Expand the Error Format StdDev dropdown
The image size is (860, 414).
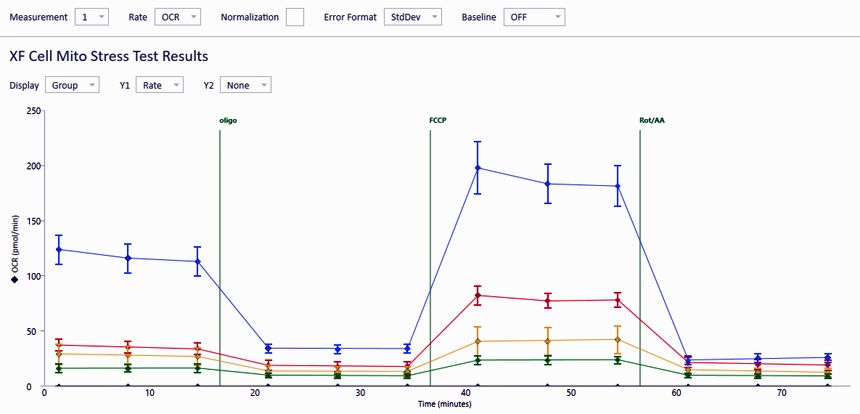coord(413,17)
